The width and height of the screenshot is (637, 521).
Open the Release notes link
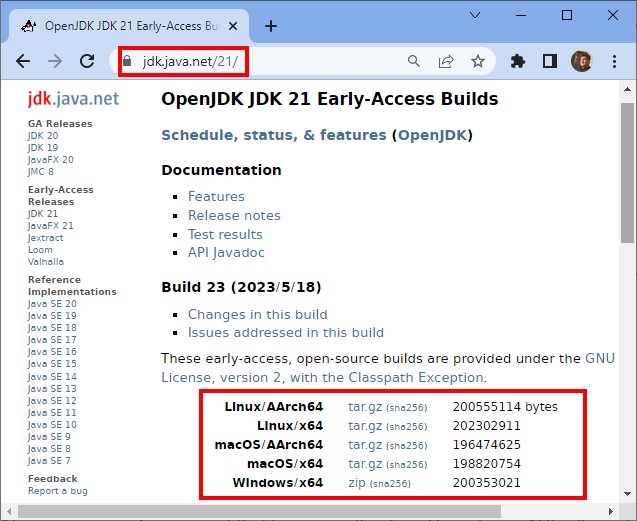click(234, 215)
